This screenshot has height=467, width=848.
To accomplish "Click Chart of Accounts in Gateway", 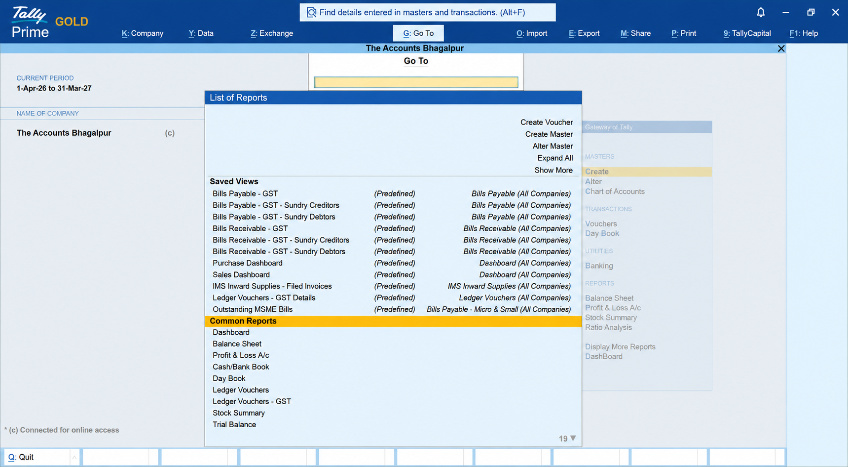I will pos(615,191).
